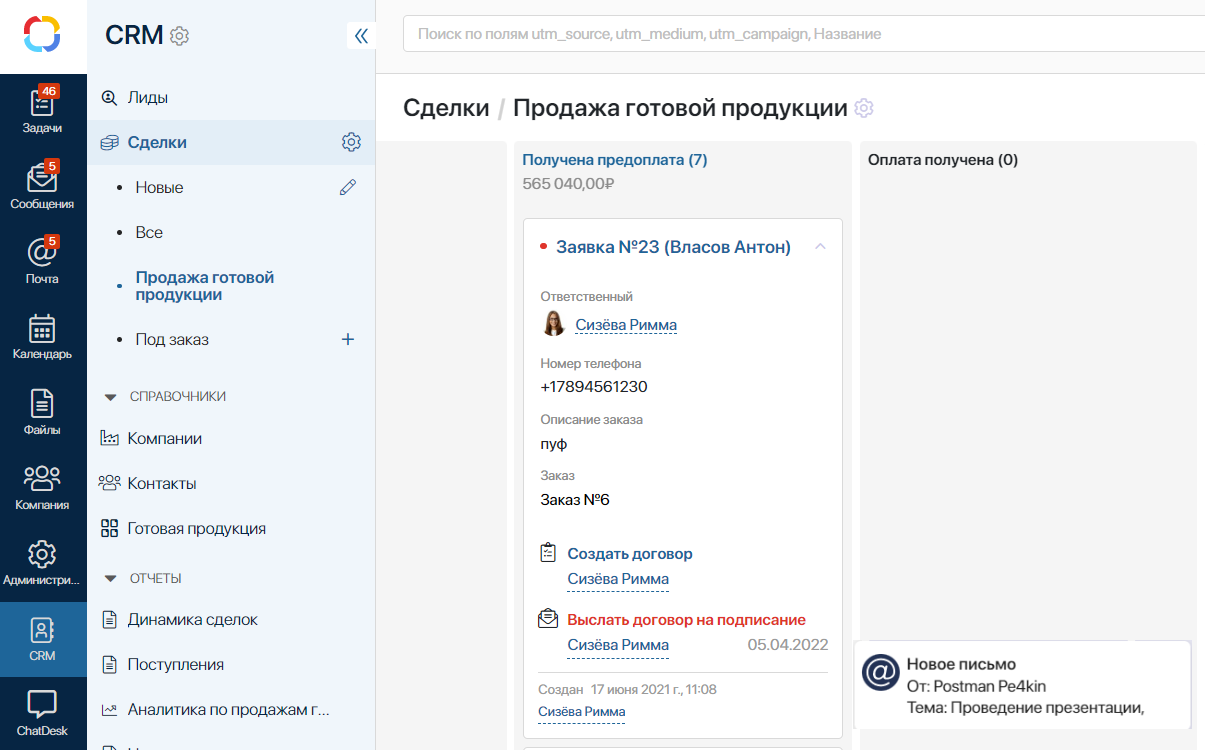Open the Задачи (Tasks) sidebar icon
Image resolution: width=1205 pixels, height=750 pixels.
coord(42,110)
